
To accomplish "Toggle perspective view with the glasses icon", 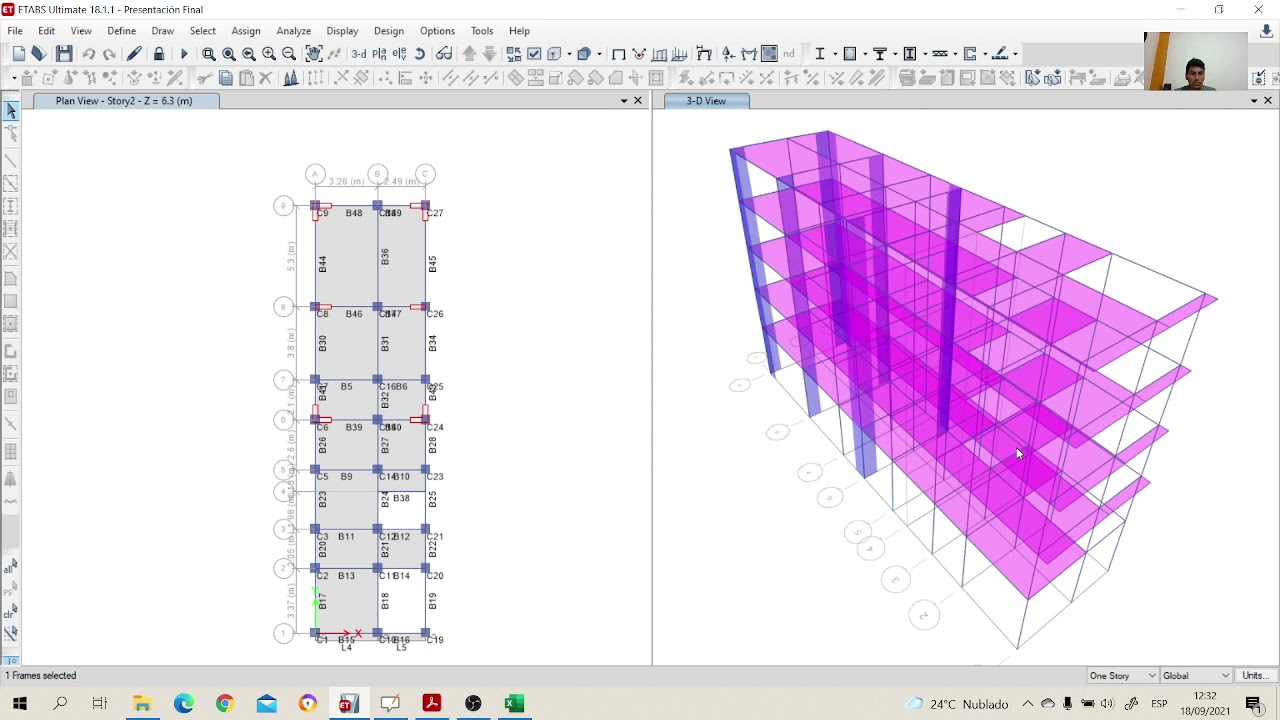I will [444, 54].
